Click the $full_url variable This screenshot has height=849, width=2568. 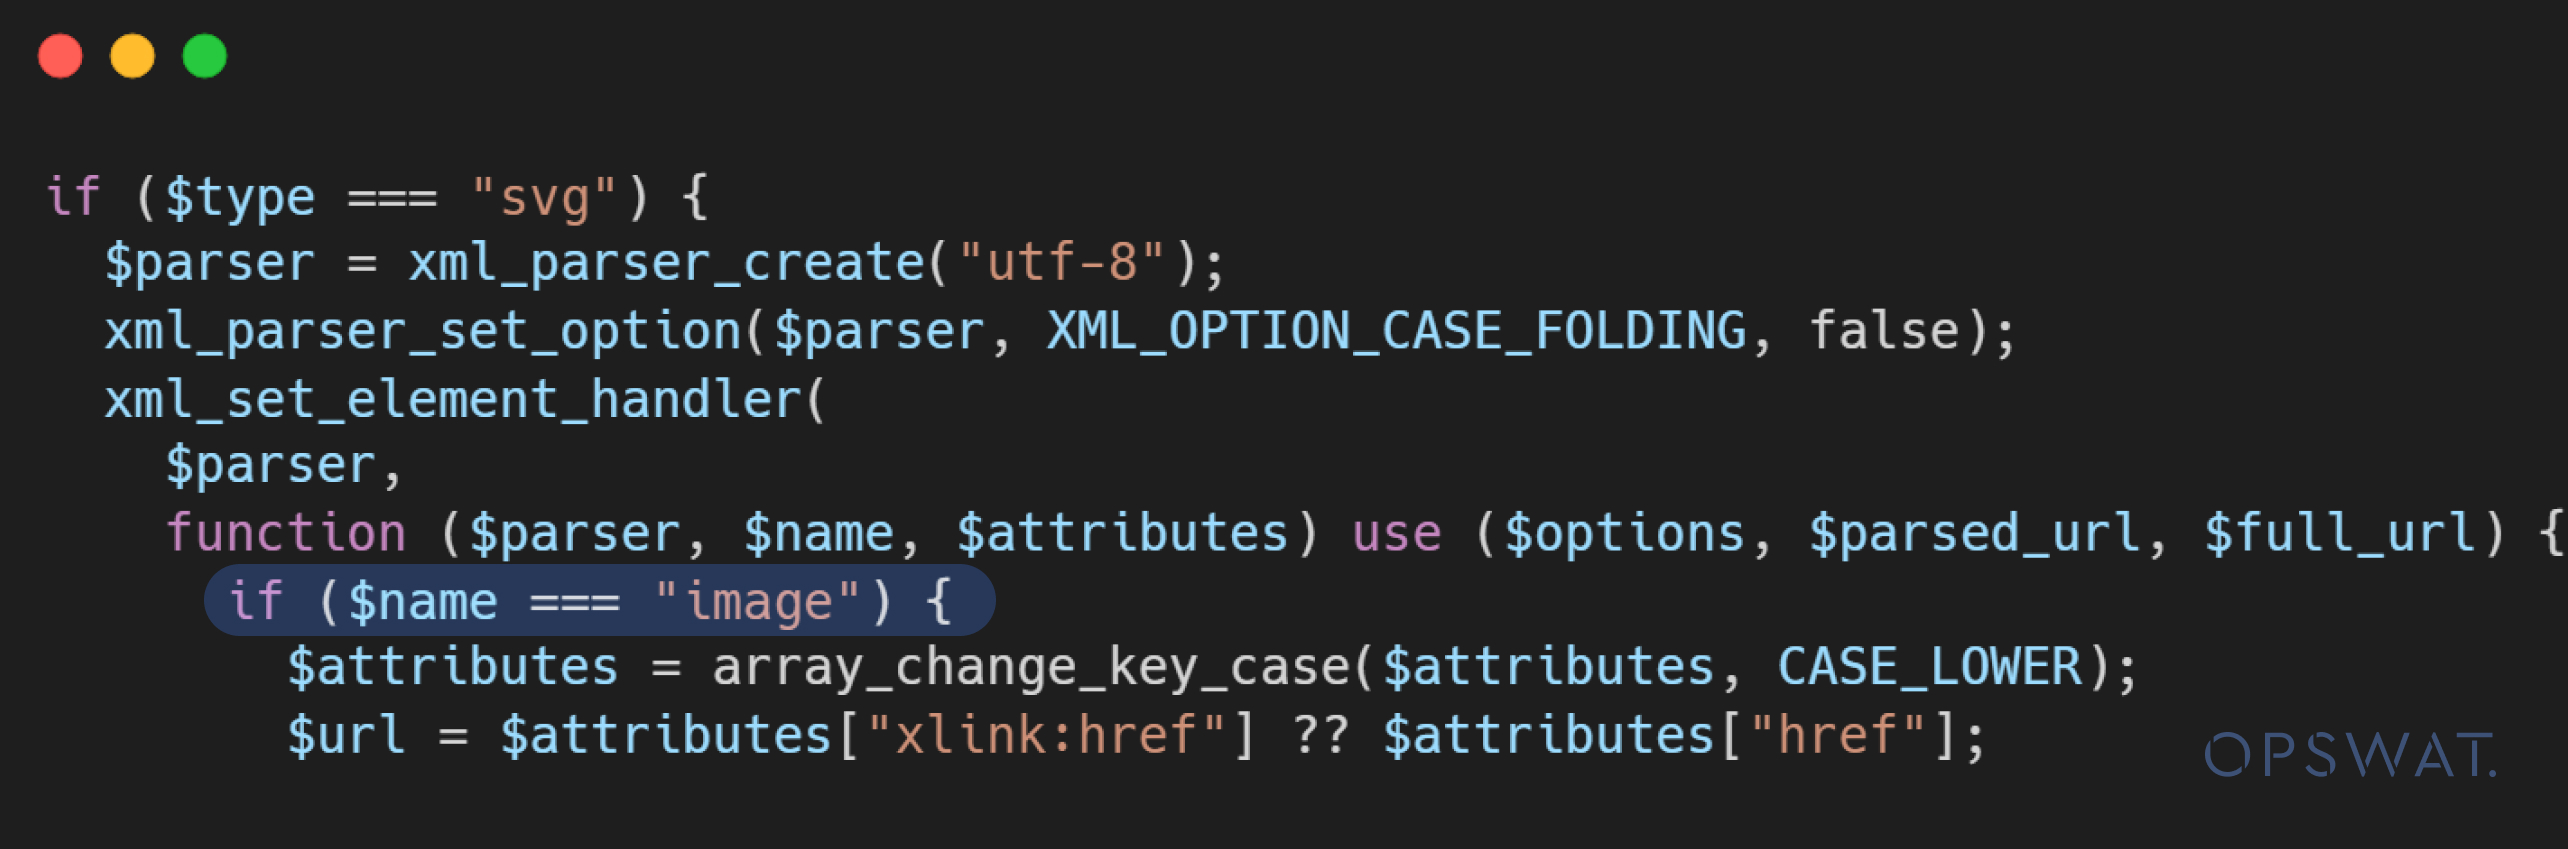click(2340, 532)
